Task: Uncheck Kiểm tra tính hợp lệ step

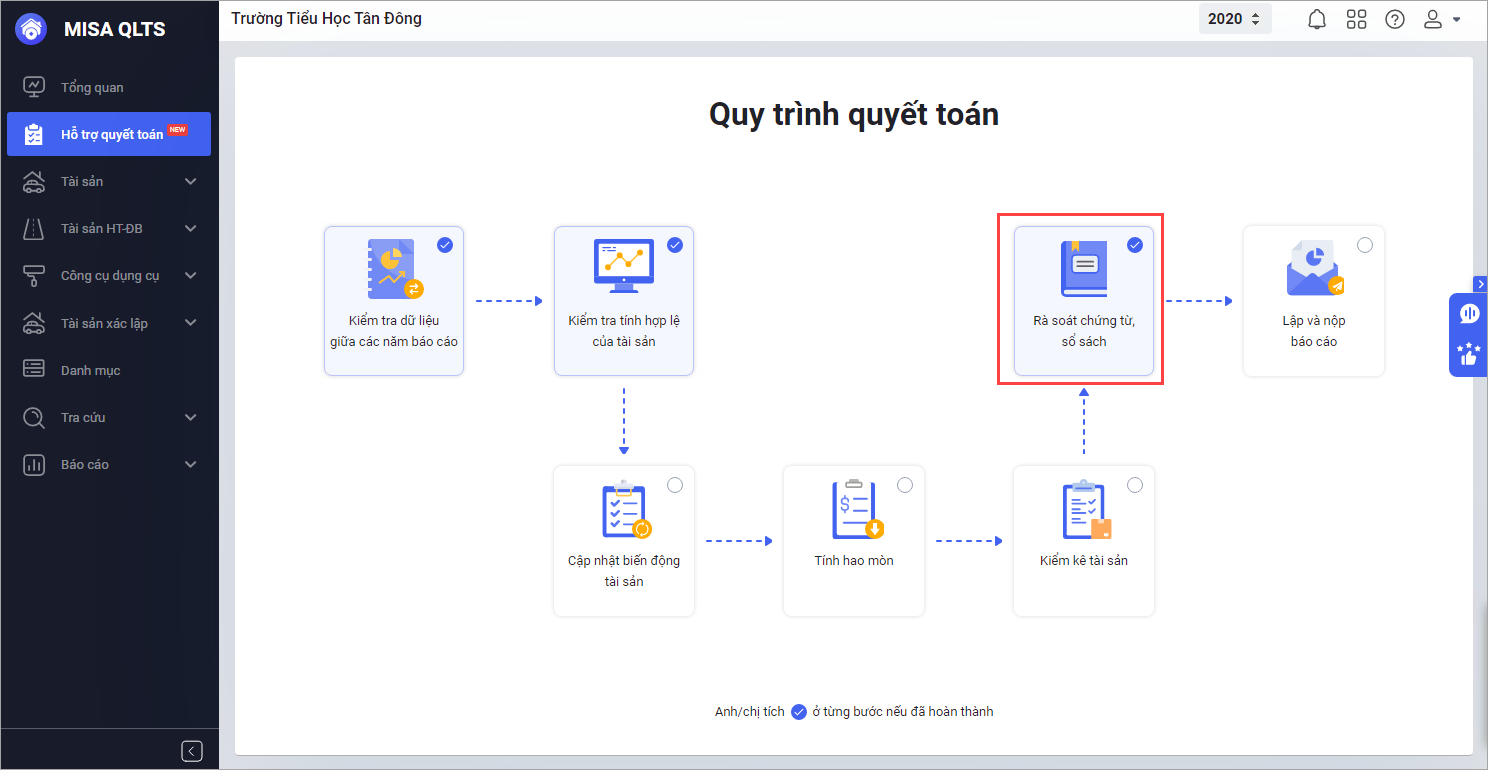Action: tap(675, 245)
